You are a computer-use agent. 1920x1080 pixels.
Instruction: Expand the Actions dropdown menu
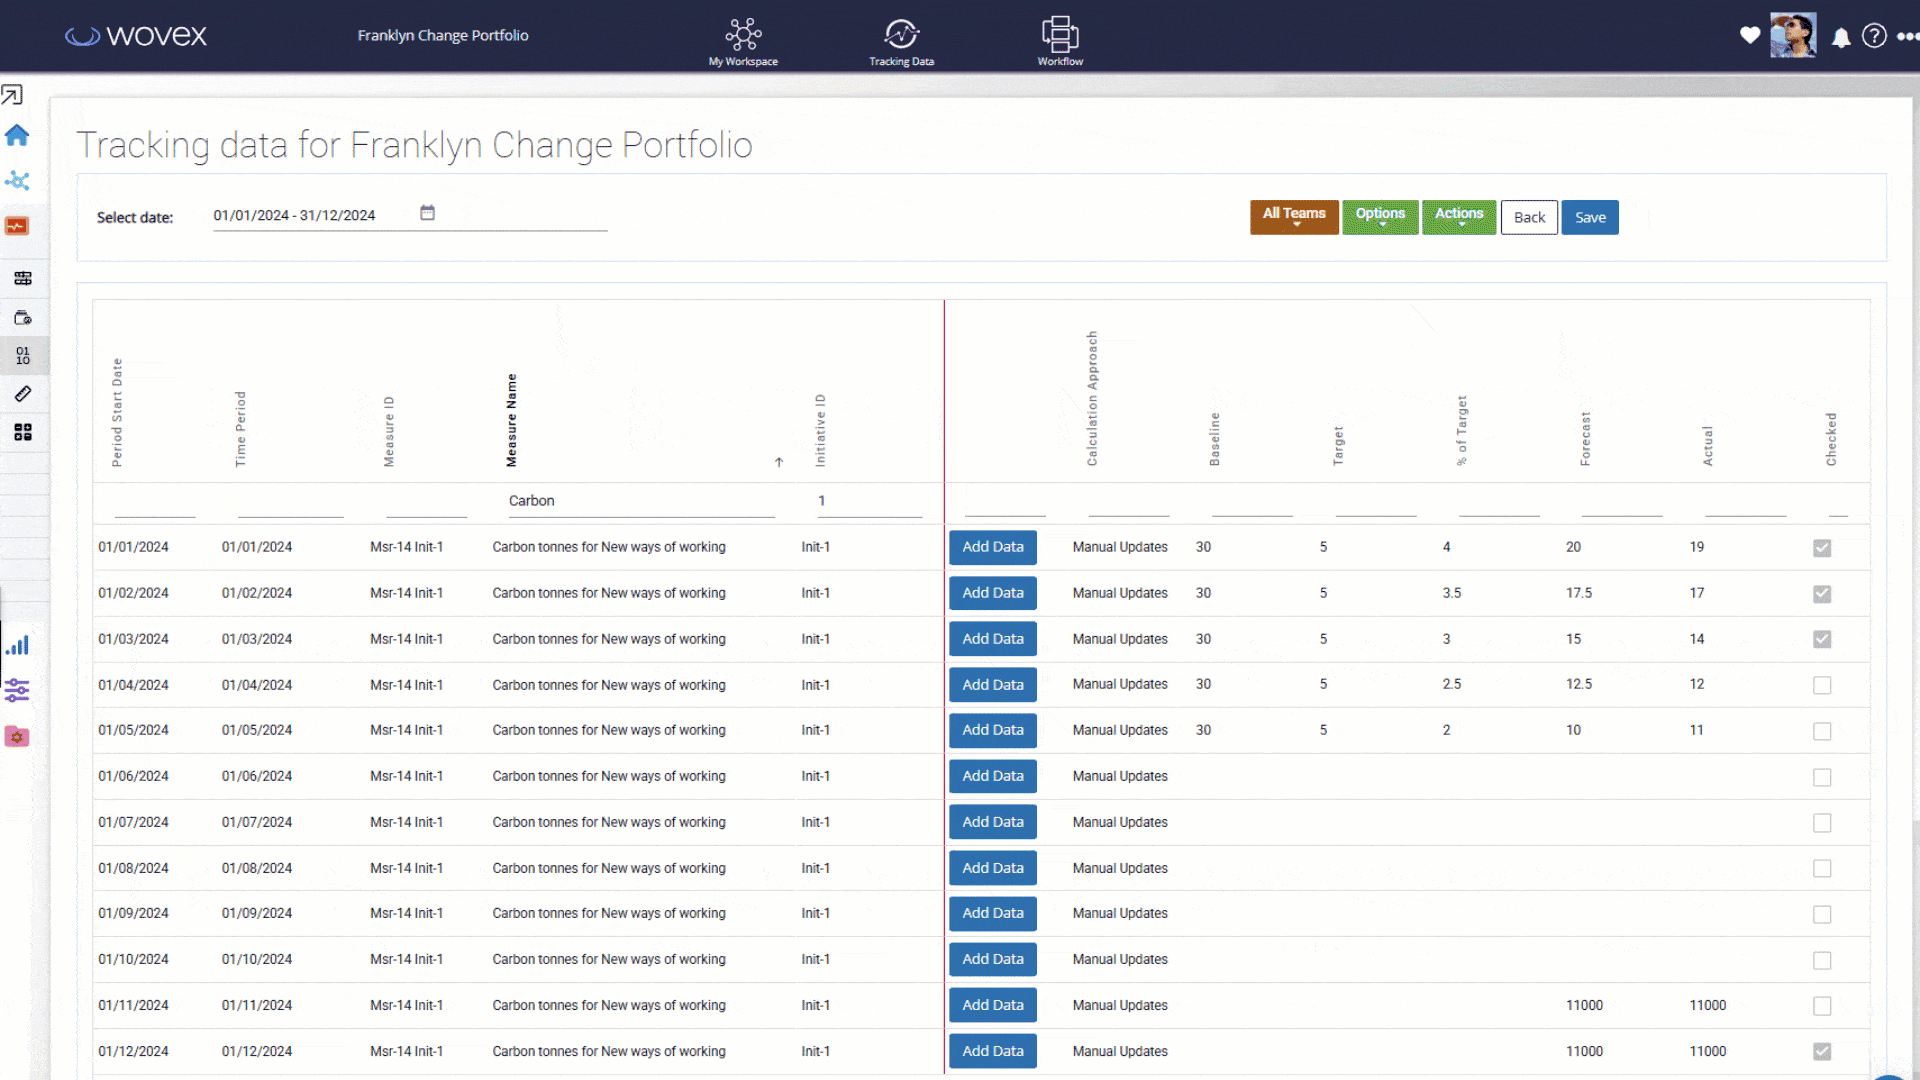1459,217
